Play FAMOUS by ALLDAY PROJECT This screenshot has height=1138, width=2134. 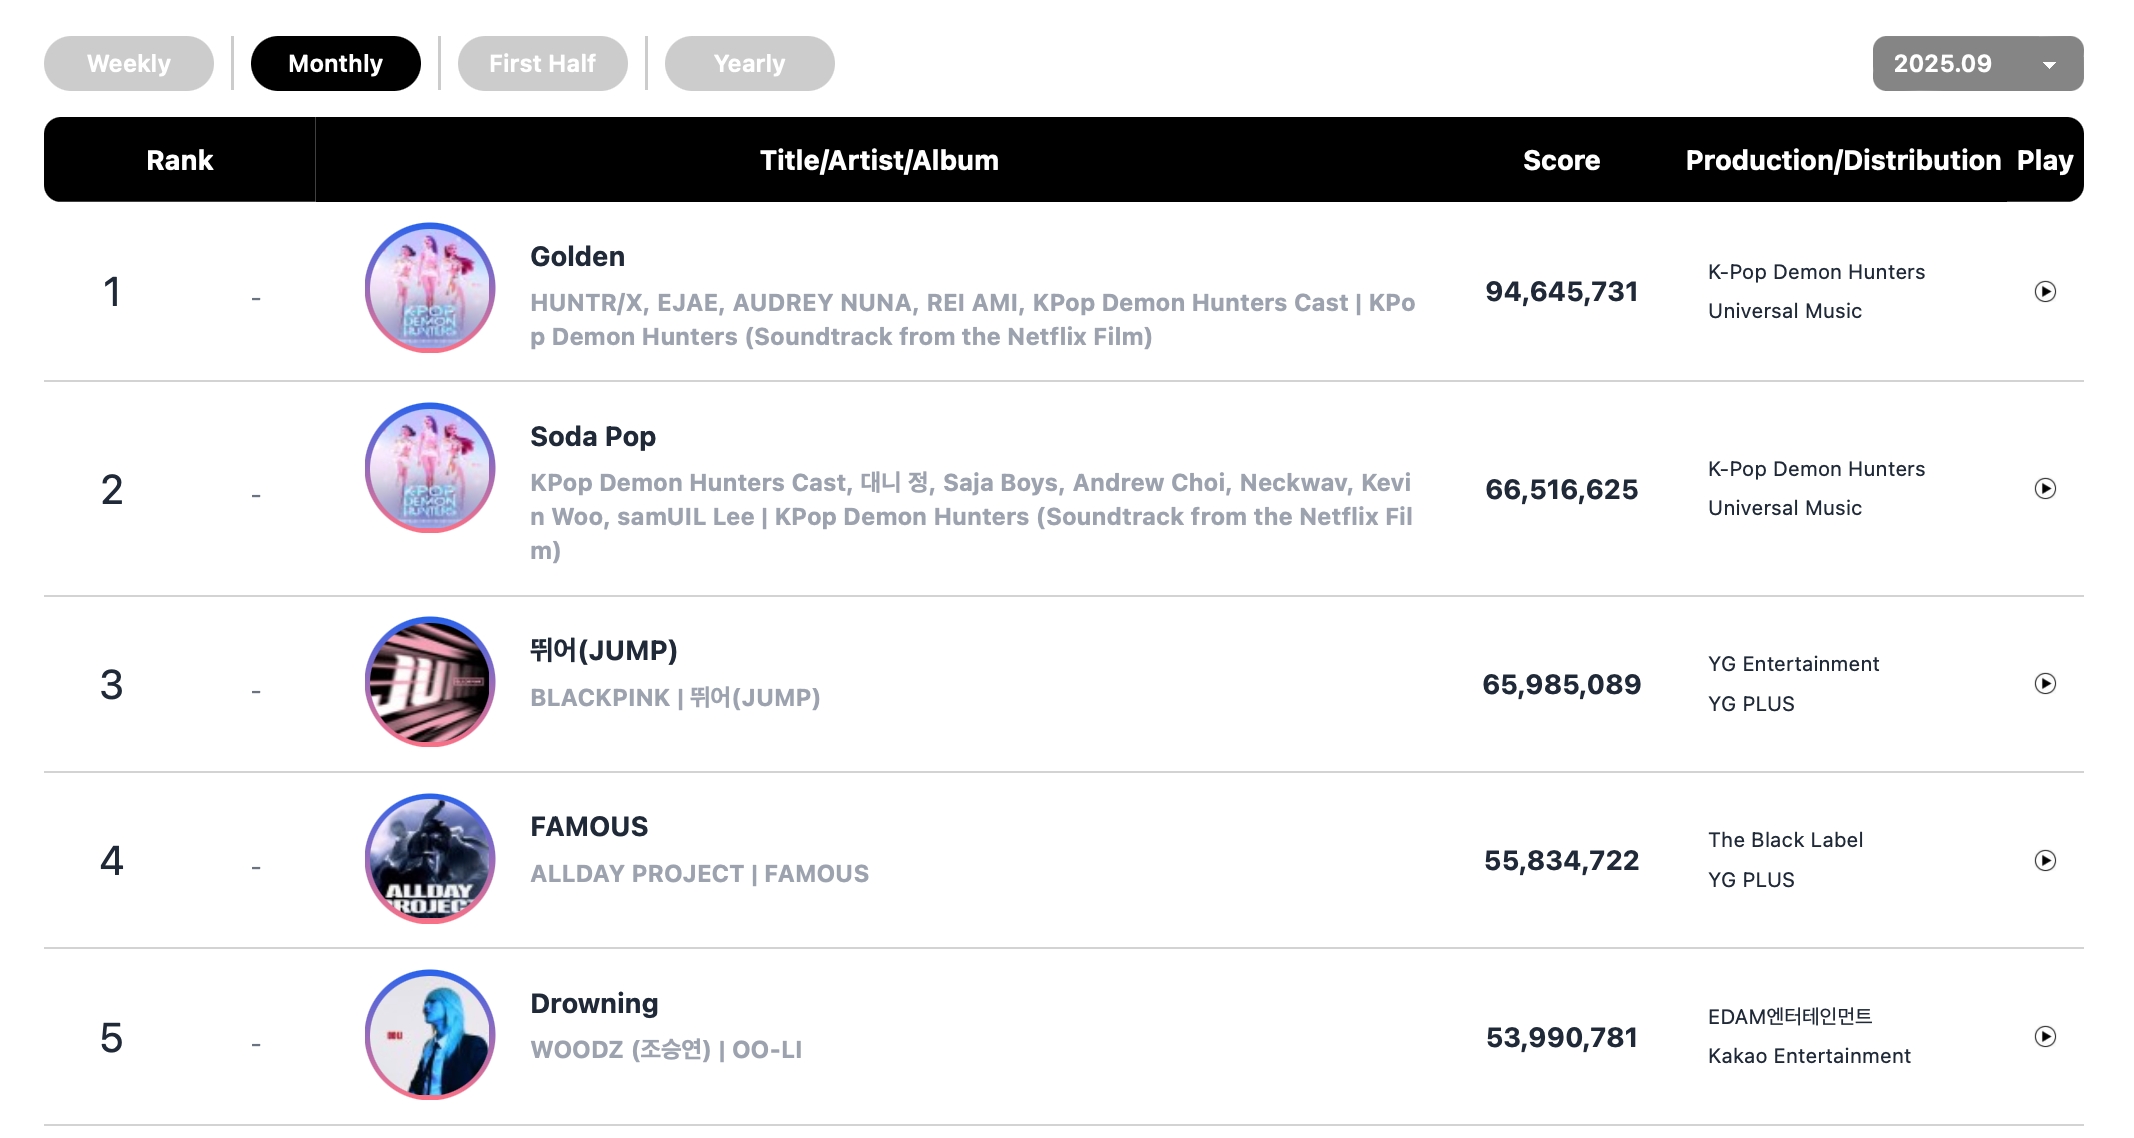pos(2045,861)
